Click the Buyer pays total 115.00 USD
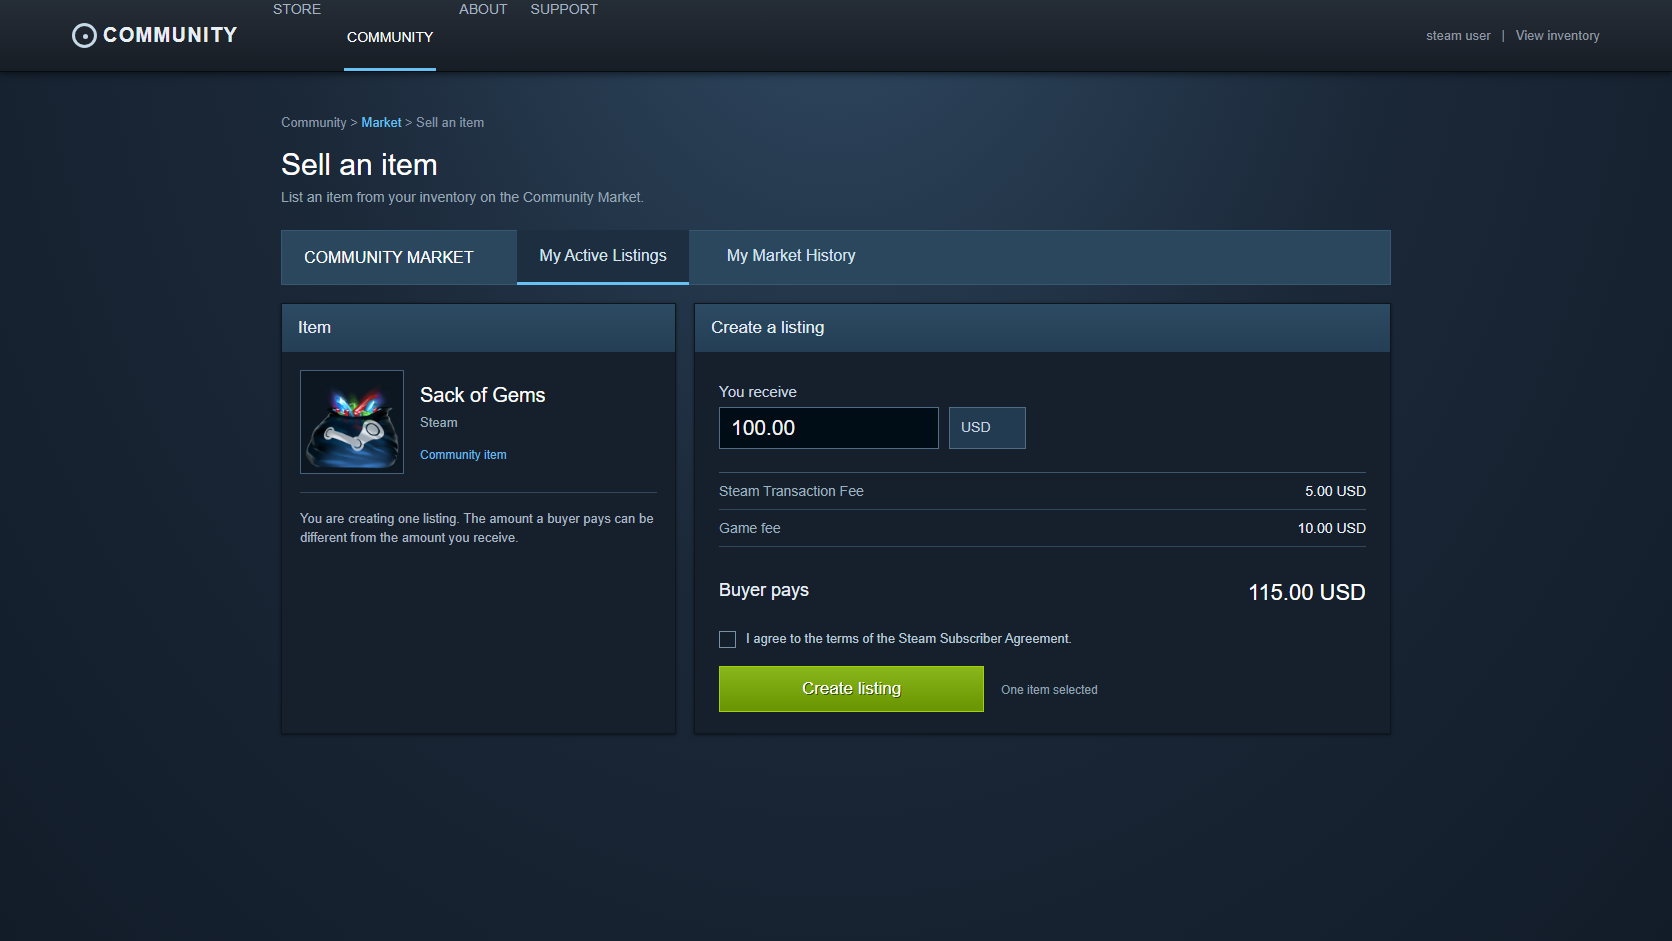 click(1306, 592)
